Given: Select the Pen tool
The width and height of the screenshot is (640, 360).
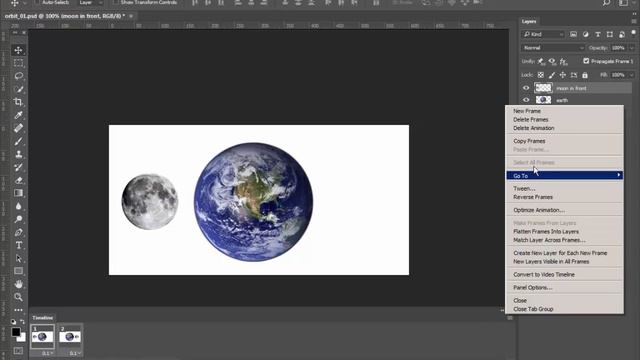Looking at the screenshot, I should (x=18, y=232).
